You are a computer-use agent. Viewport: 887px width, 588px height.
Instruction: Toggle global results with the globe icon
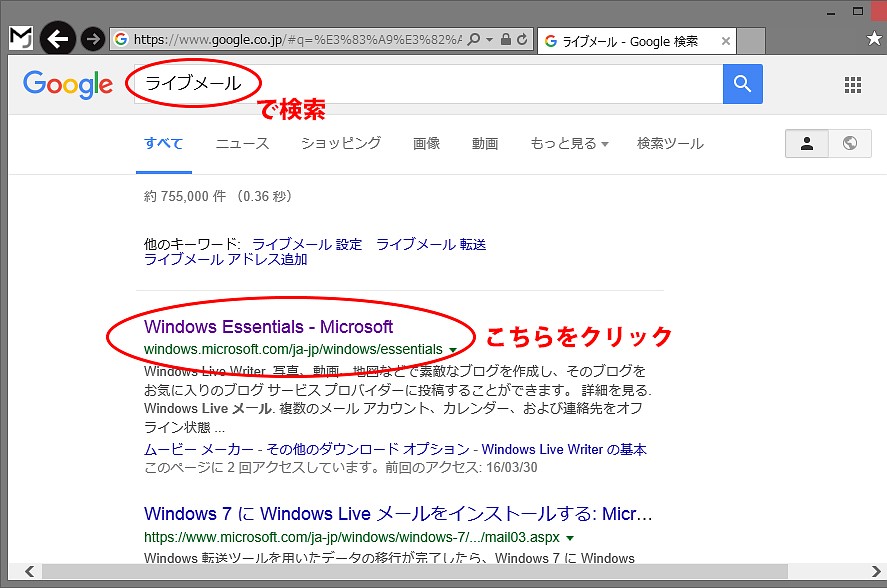pyautogui.click(x=850, y=144)
